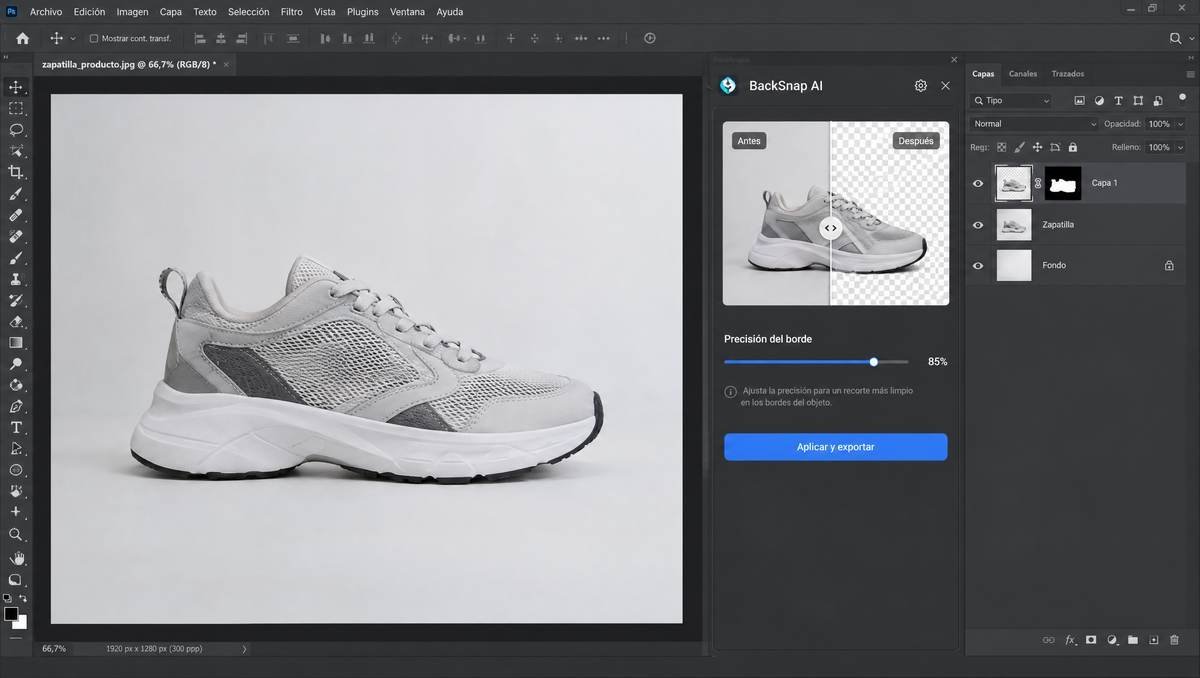Select the Pen tool
The image size is (1200, 678).
pos(16,407)
